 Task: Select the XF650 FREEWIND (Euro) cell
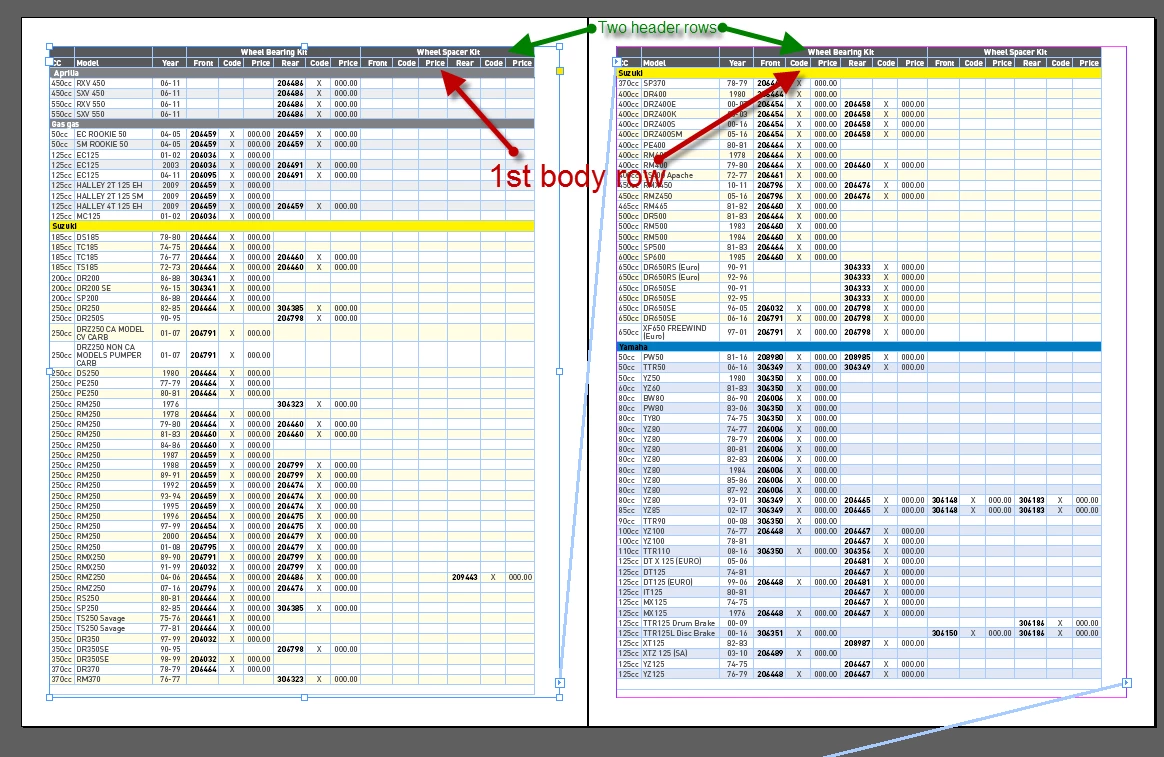point(681,332)
